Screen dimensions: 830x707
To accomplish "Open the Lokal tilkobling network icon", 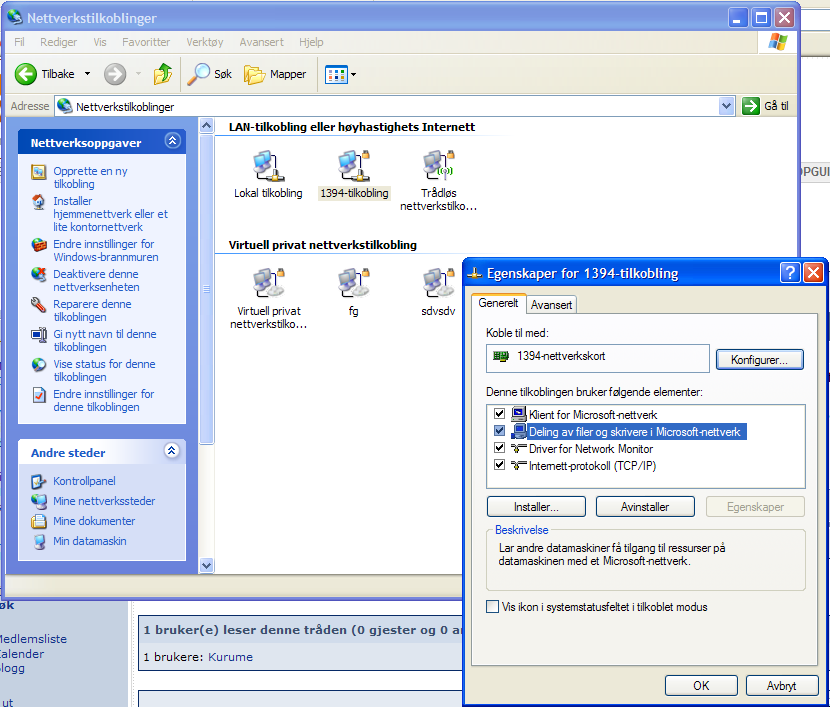I will tap(267, 165).
